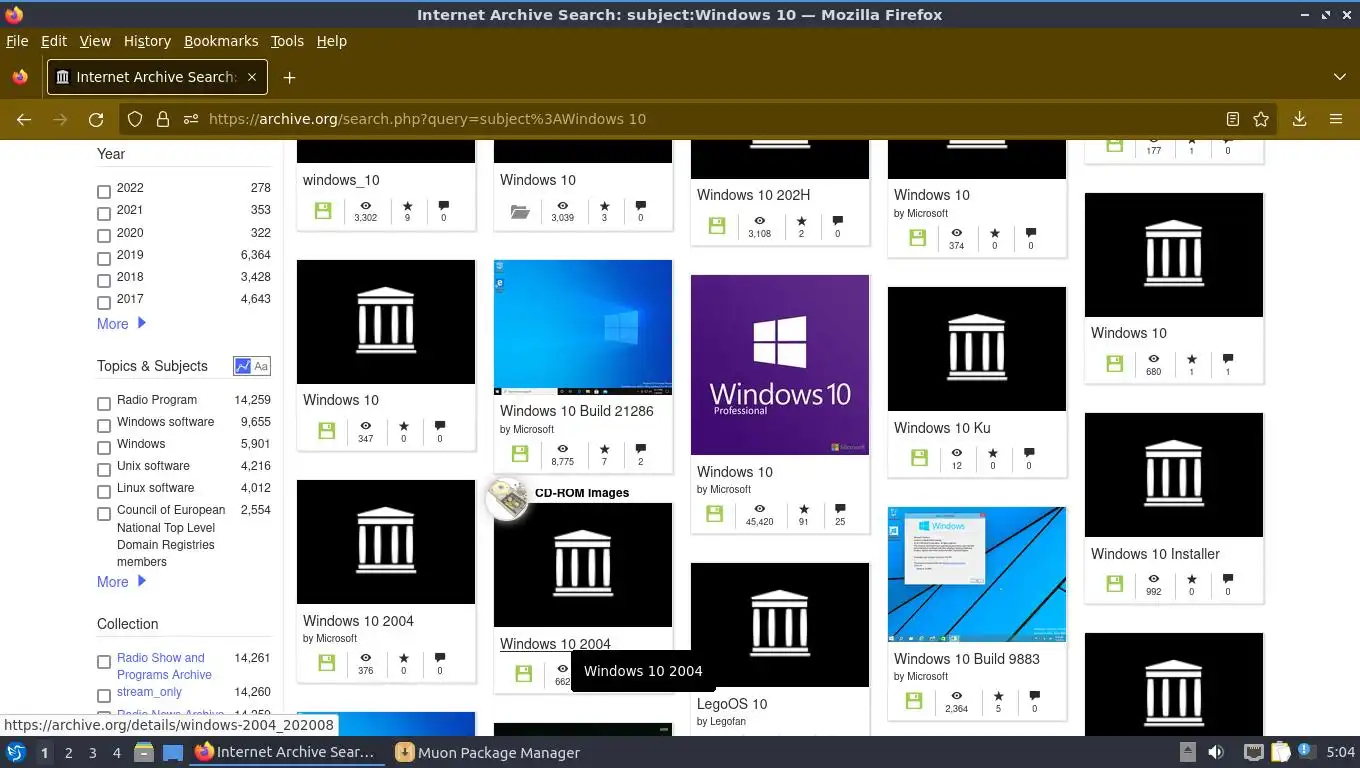Viewport: 1360px width, 768px height.
Task: Bookmark this page with star icon
Action: tap(1261, 119)
